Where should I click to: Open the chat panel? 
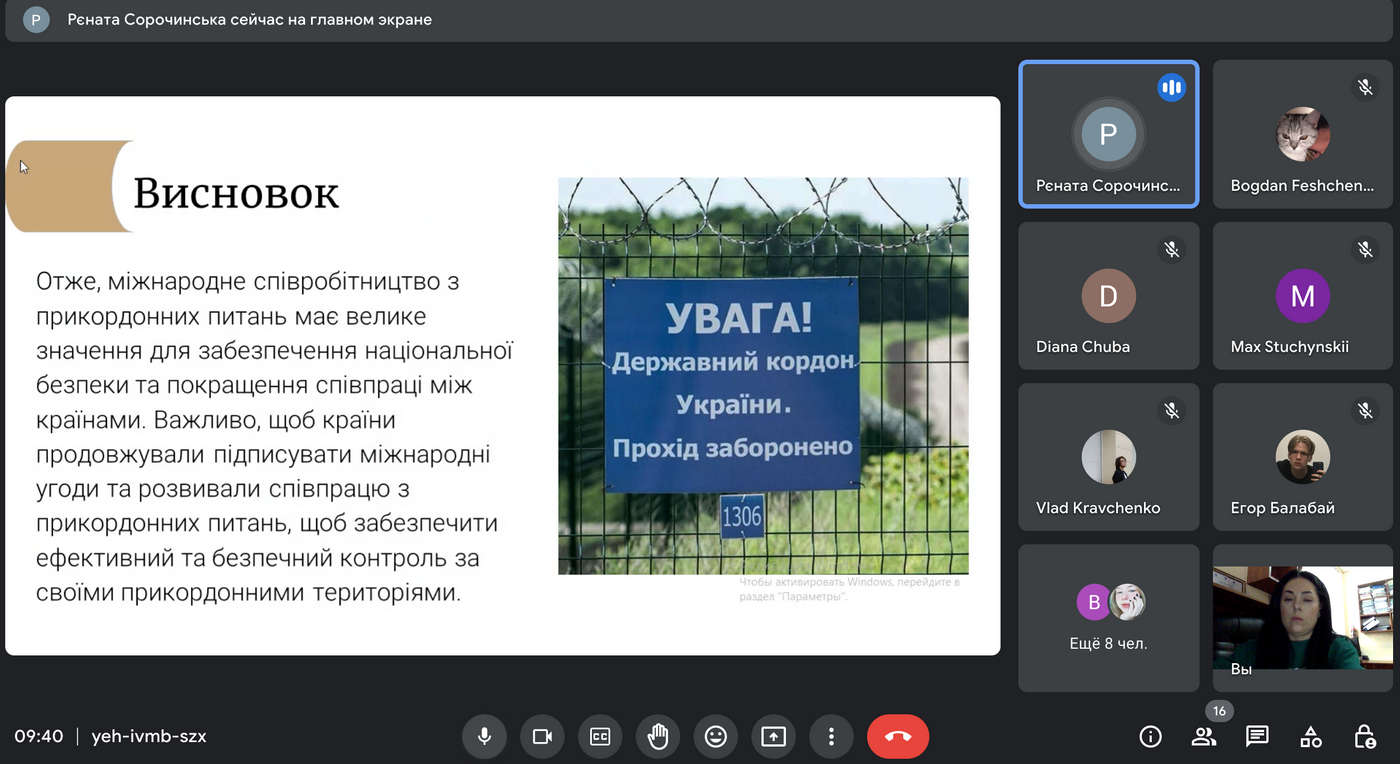[x=1257, y=737]
